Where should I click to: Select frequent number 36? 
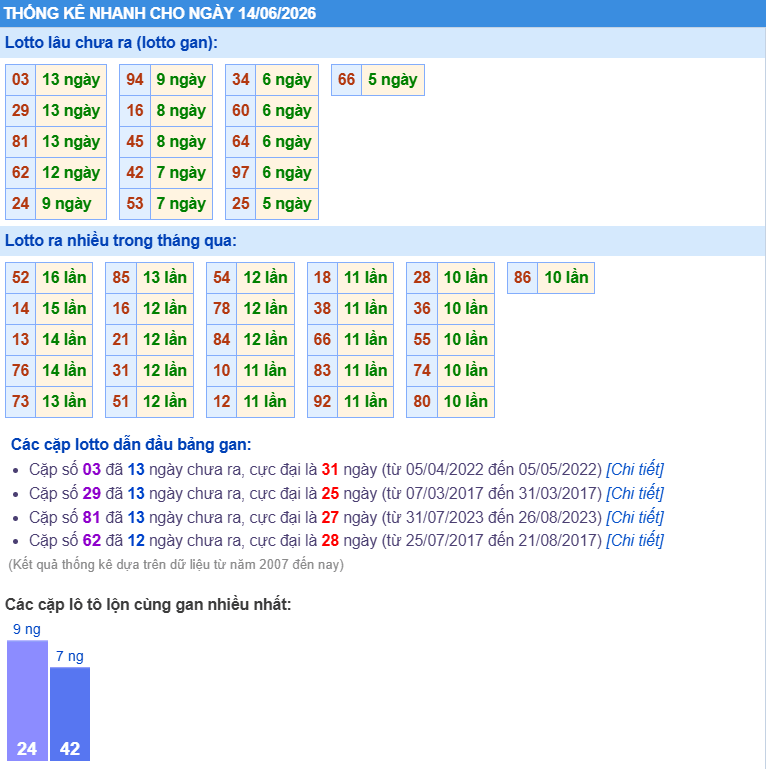pyautogui.click(x=422, y=308)
